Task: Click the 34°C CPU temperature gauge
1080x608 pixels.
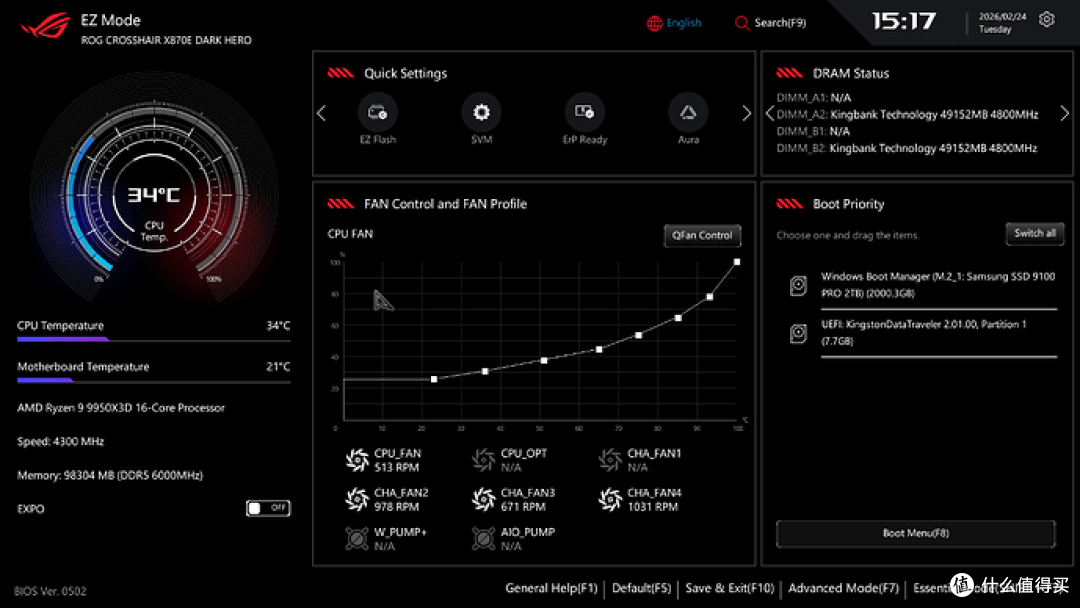Action: pos(154,196)
